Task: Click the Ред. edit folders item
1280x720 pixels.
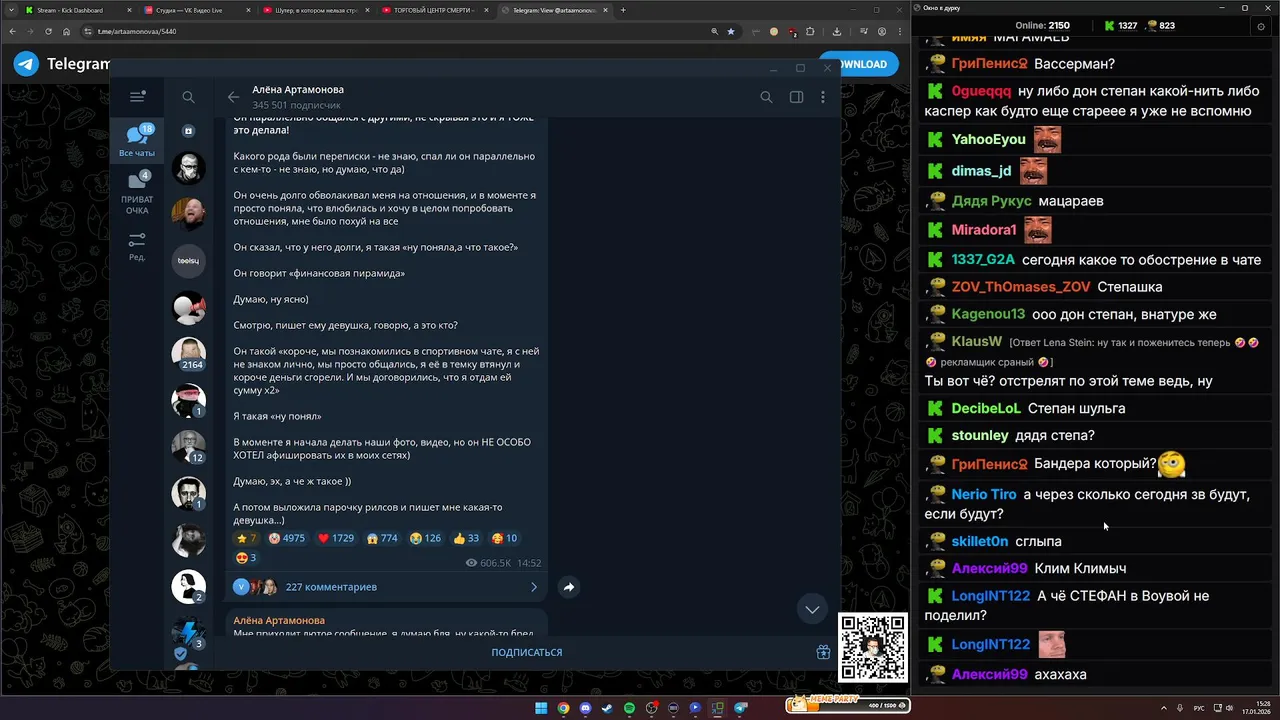Action: (137, 246)
